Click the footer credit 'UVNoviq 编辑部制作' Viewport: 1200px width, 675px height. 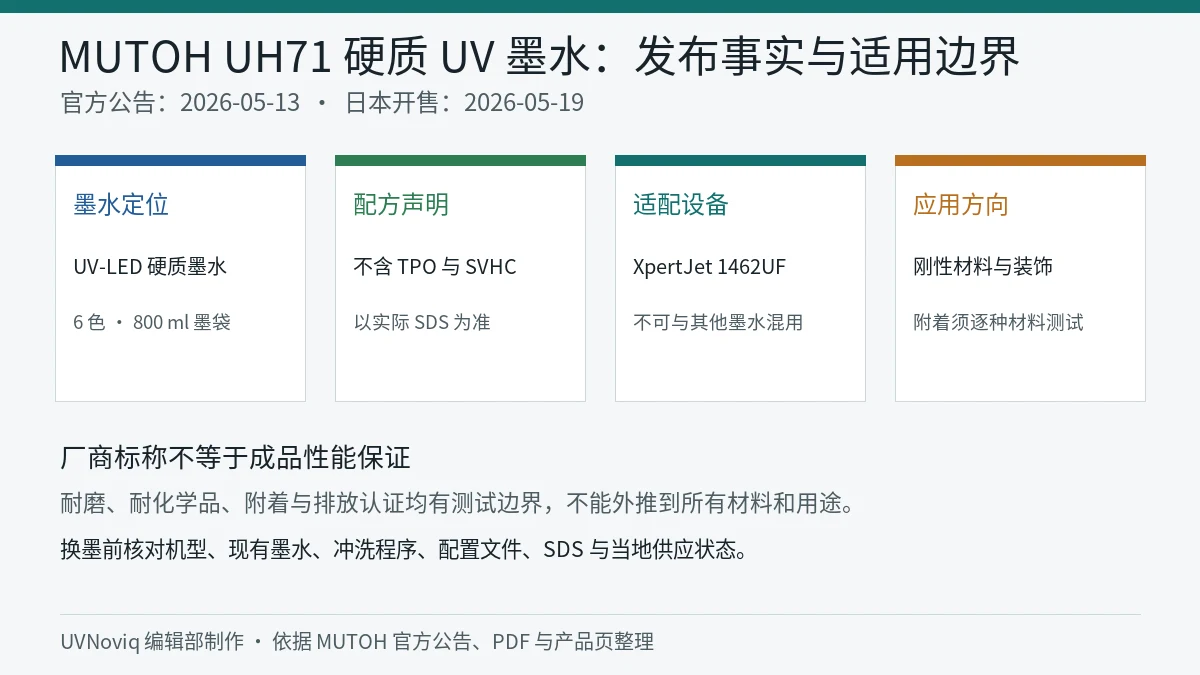[x=152, y=642]
